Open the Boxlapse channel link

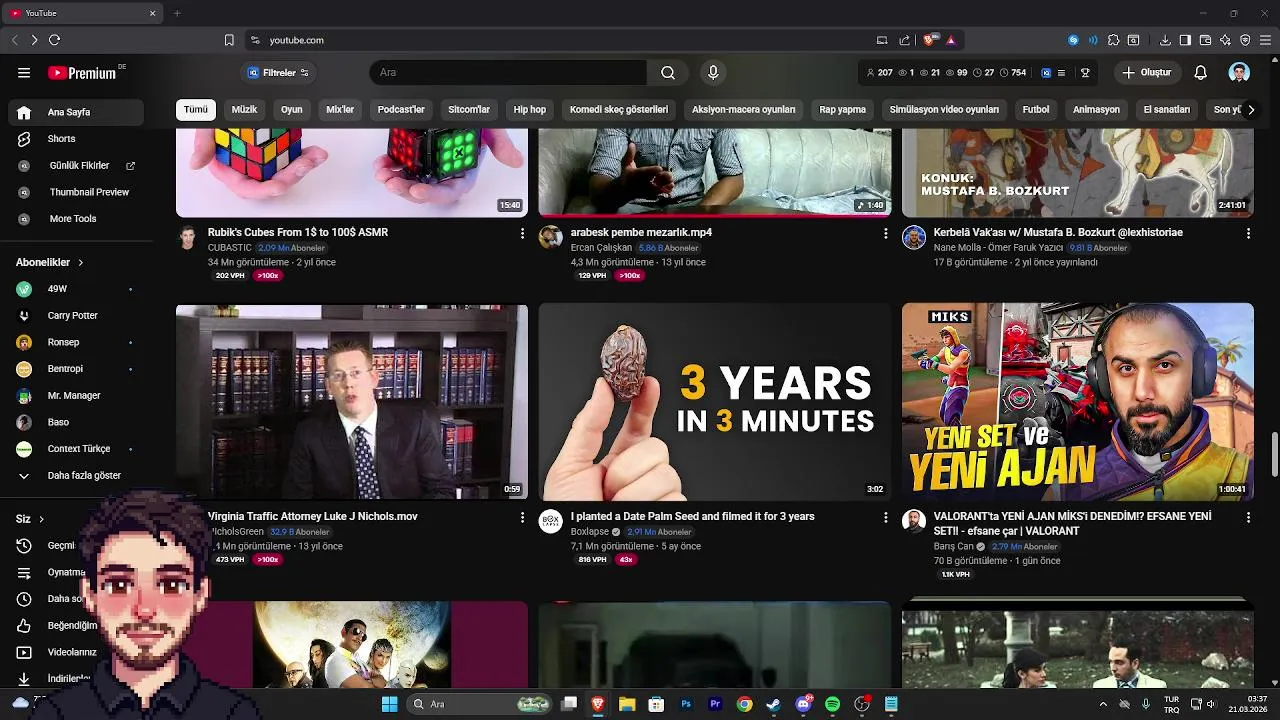point(590,532)
